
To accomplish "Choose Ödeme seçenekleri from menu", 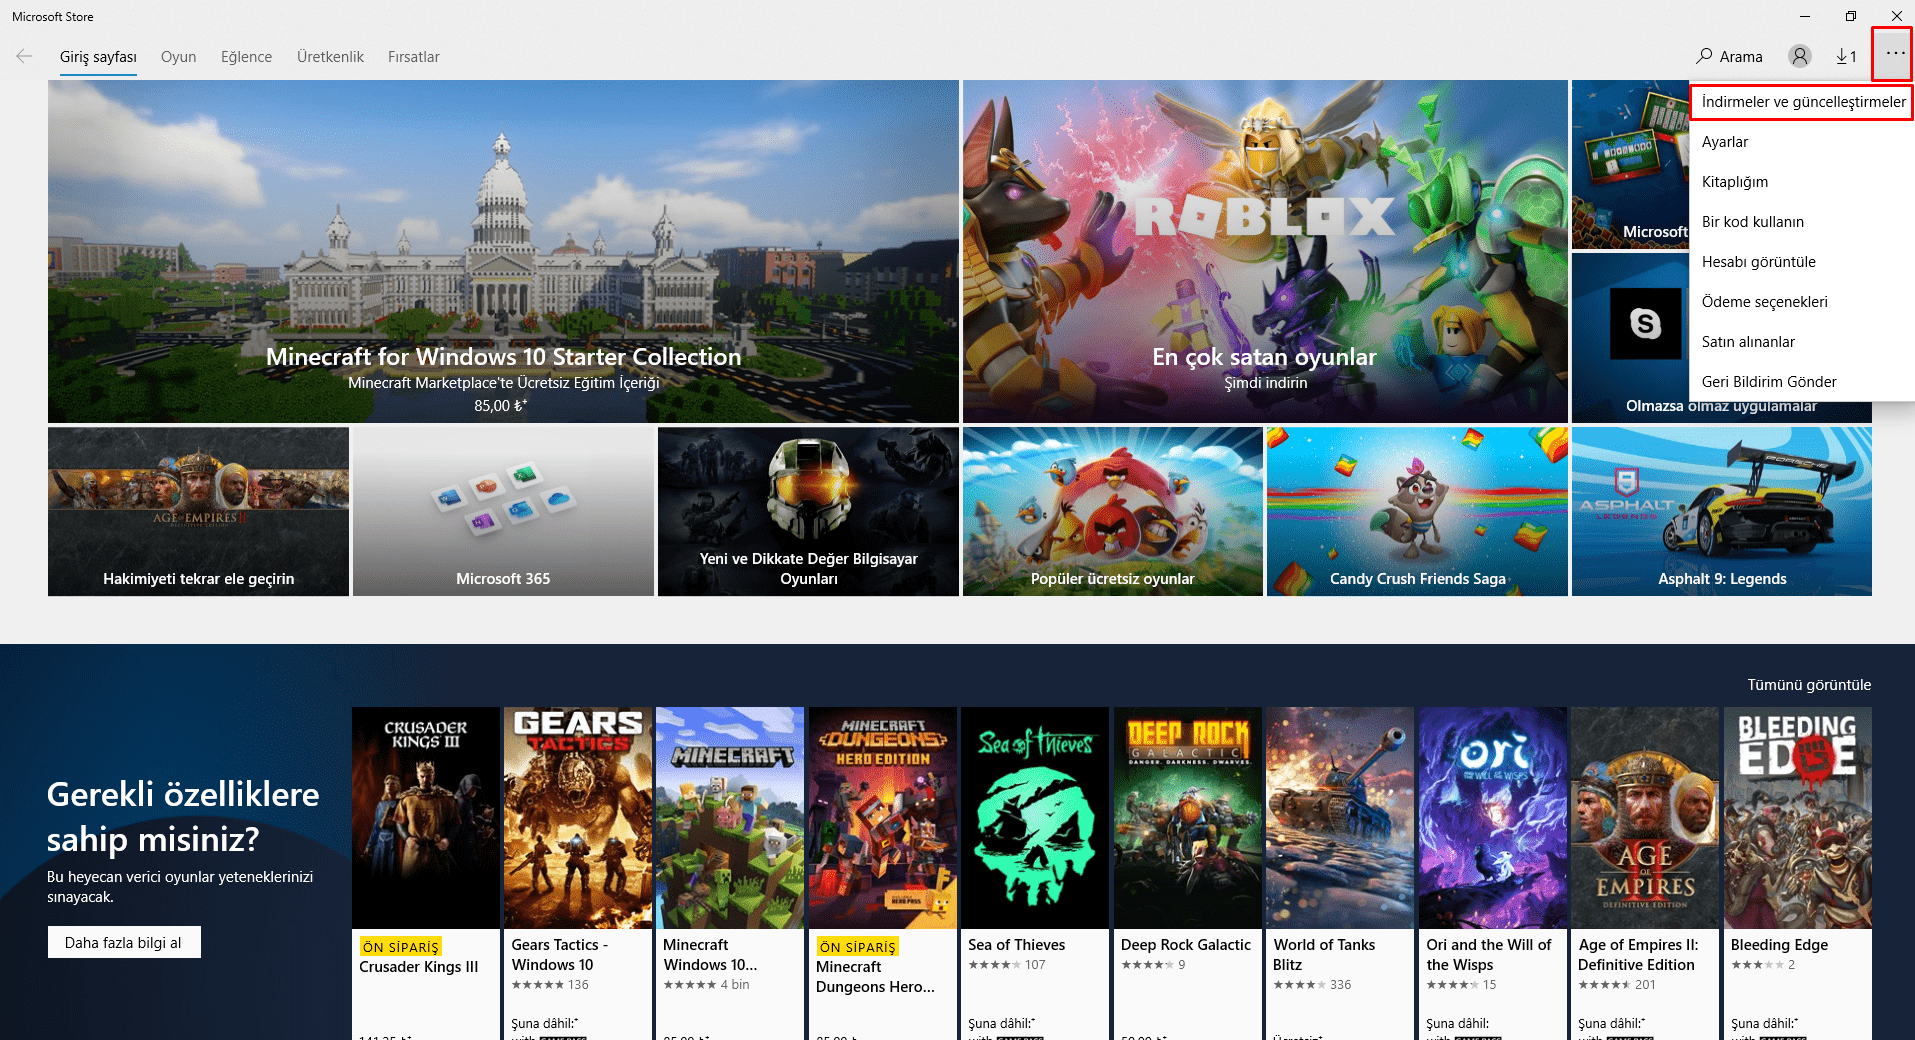I will coord(1802,302).
